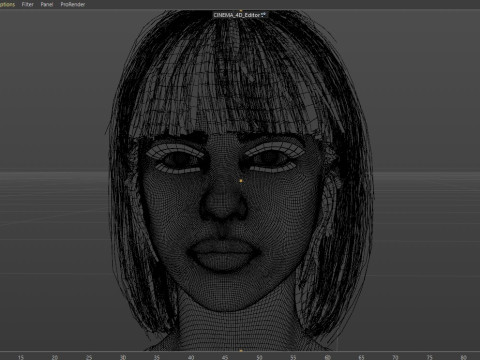Jump to frame 55 on timeline ruler

click(293, 357)
